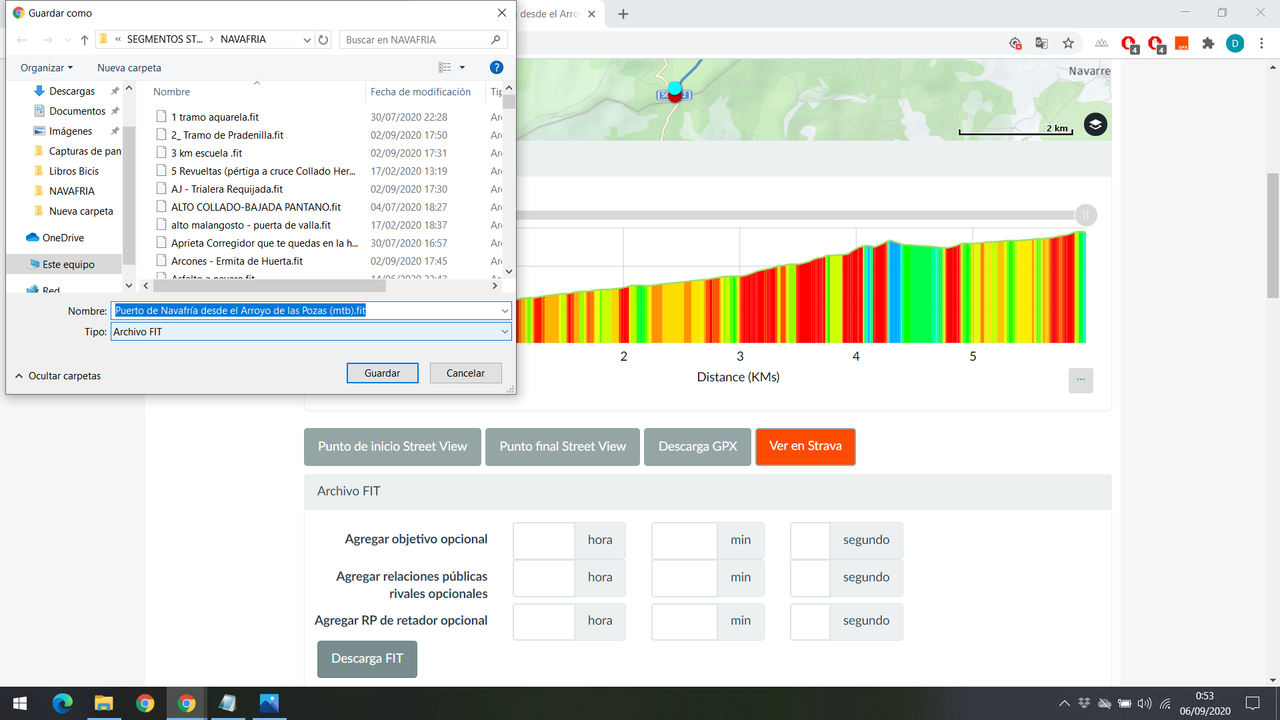Click Punto final Street View button
This screenshot has width=1280, height=720.
pos(563,446)
